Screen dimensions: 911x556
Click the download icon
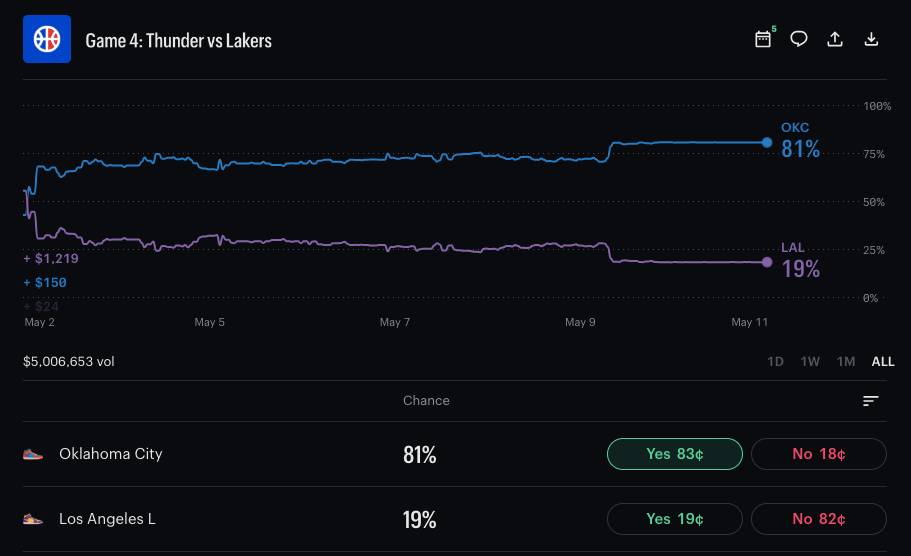871,39
